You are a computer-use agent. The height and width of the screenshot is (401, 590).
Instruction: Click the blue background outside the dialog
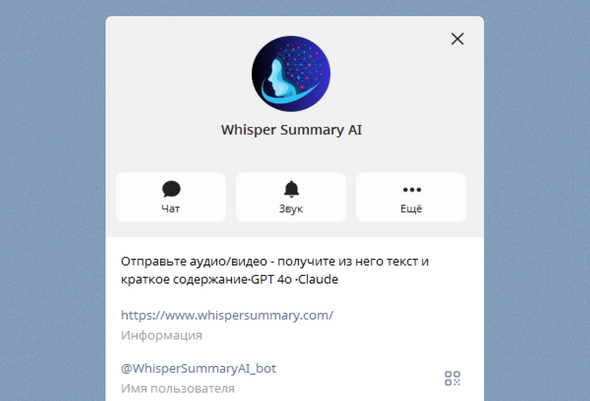click(x=53, y=188)
